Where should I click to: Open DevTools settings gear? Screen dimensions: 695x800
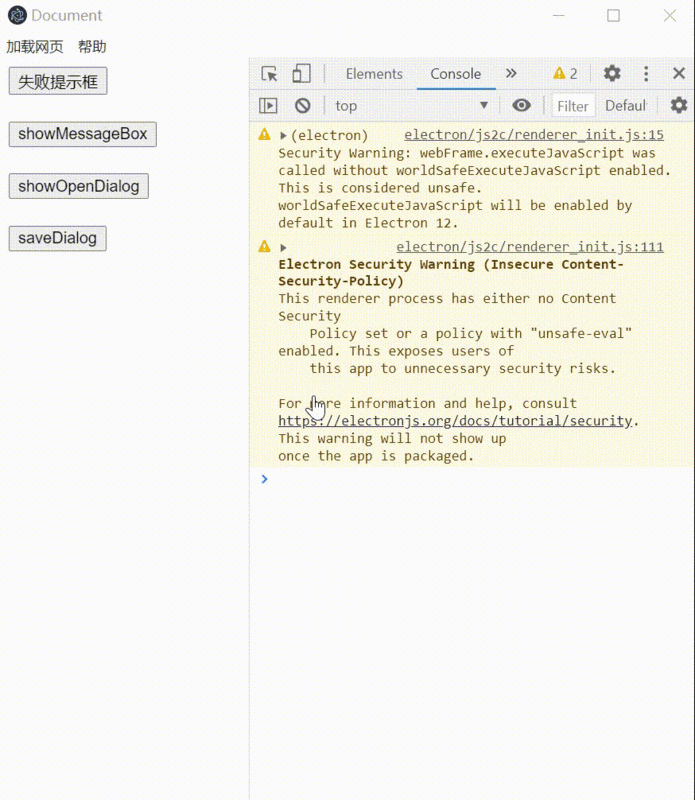click(612, 73)
